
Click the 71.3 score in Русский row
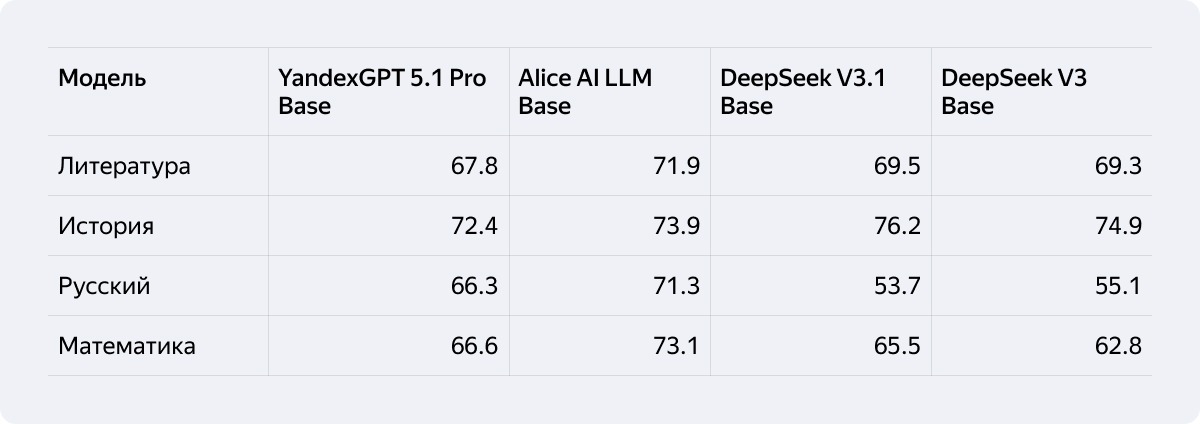676,286
